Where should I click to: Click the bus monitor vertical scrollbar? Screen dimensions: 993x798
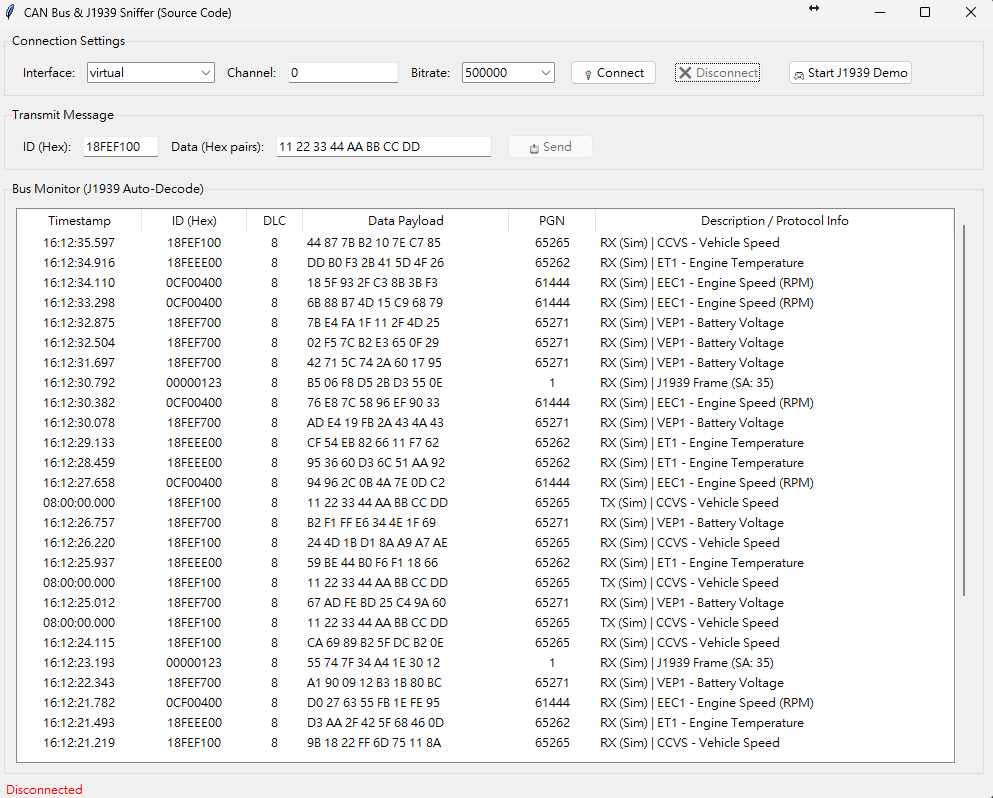coord(964,410)
